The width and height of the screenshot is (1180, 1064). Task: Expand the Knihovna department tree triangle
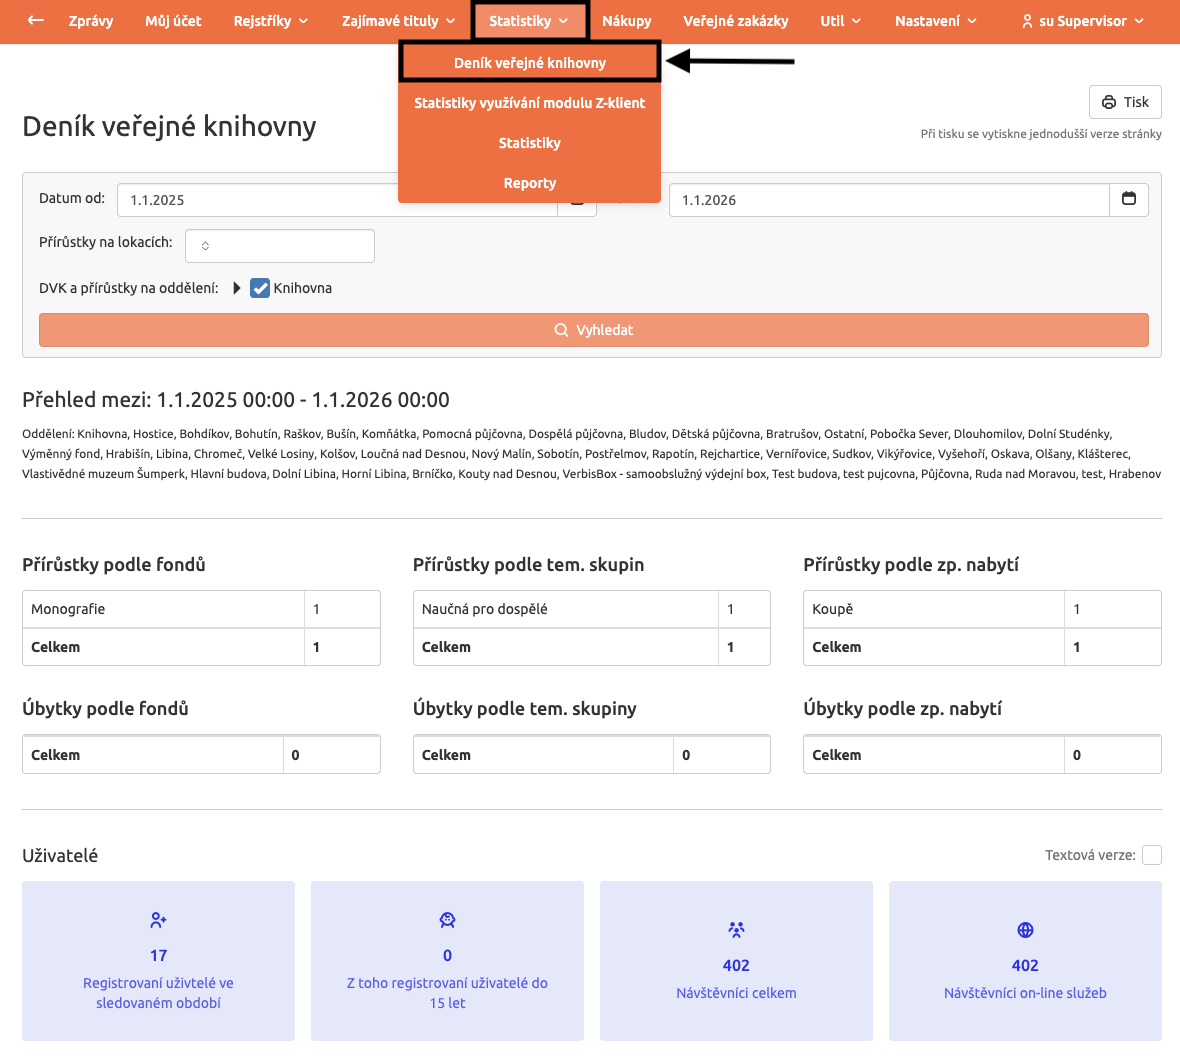[236, 288]
